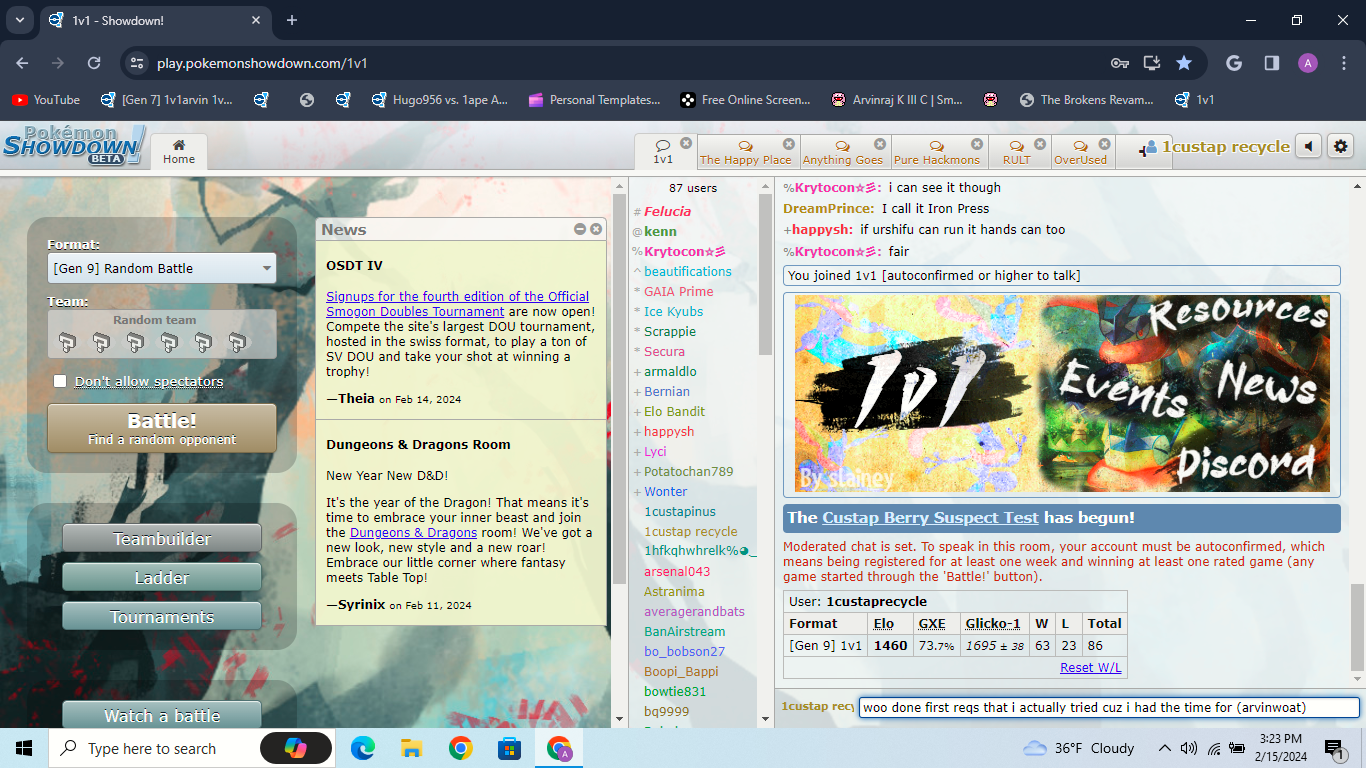The image size is (1366, 768).
Task: Open the Format dropdown for Random Battle
Action: 162,268
